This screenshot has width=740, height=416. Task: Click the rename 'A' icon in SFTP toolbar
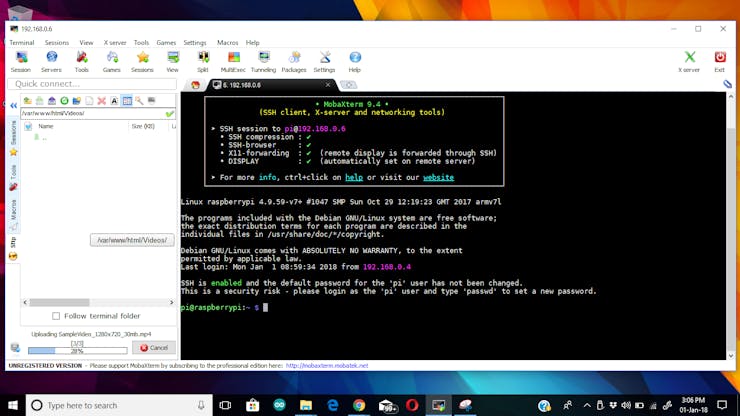pos(114,101)
